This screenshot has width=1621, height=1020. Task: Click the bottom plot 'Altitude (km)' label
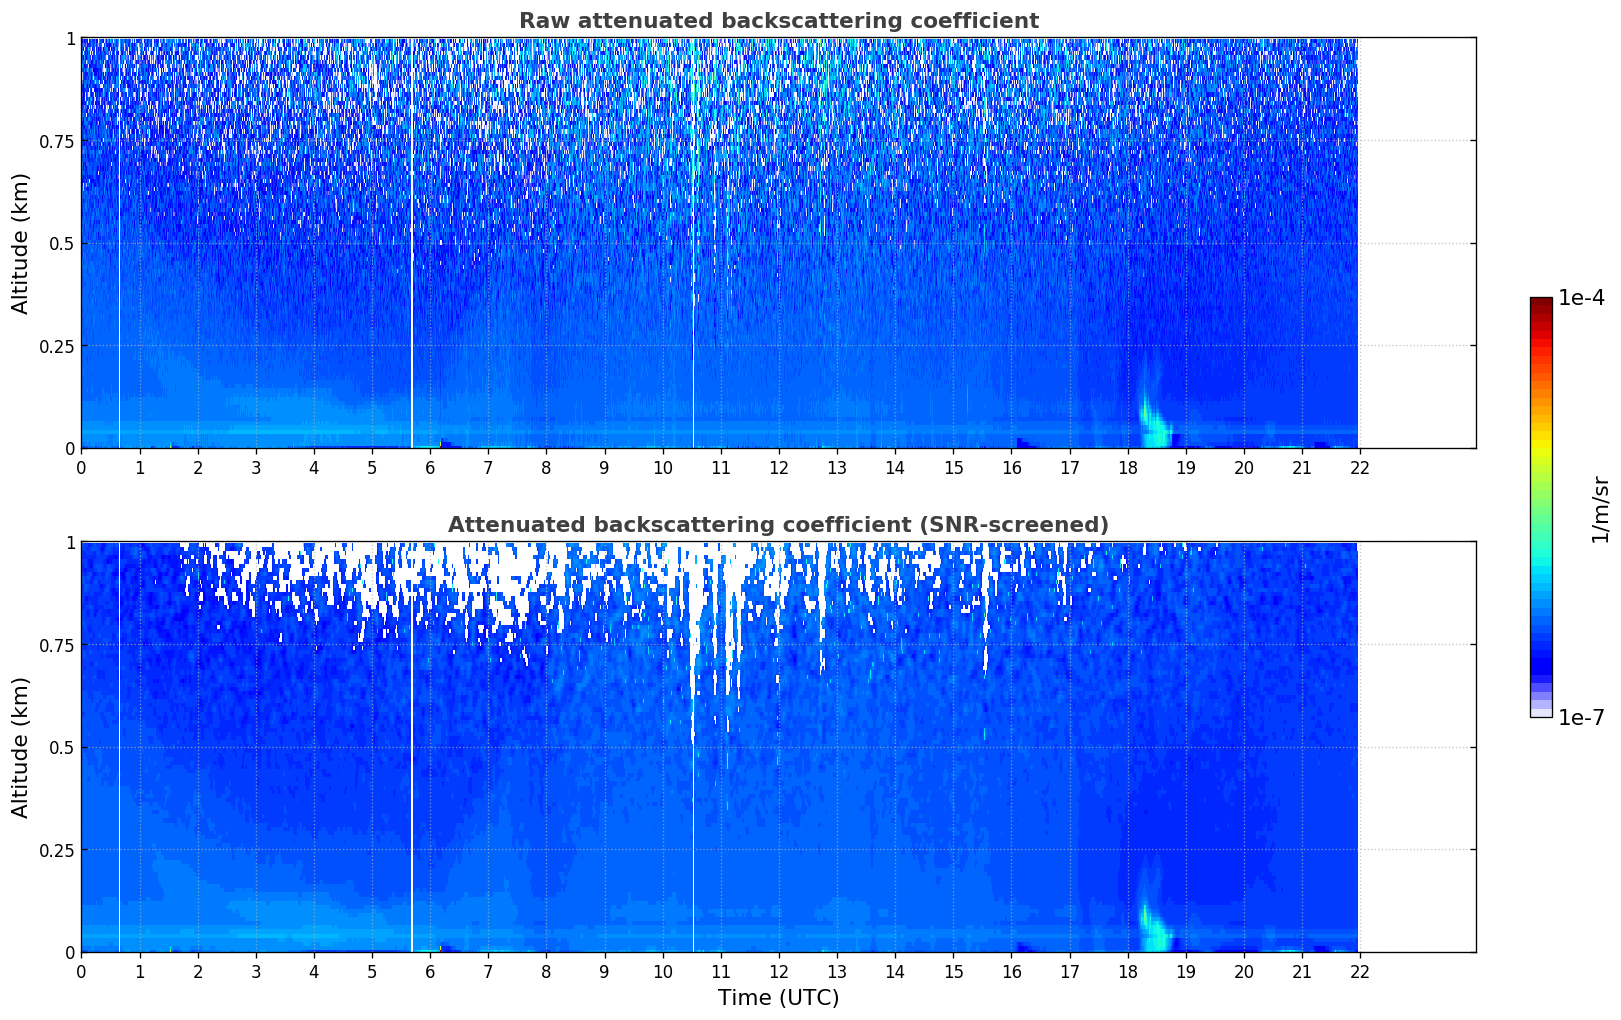click(x=21, y=747)
